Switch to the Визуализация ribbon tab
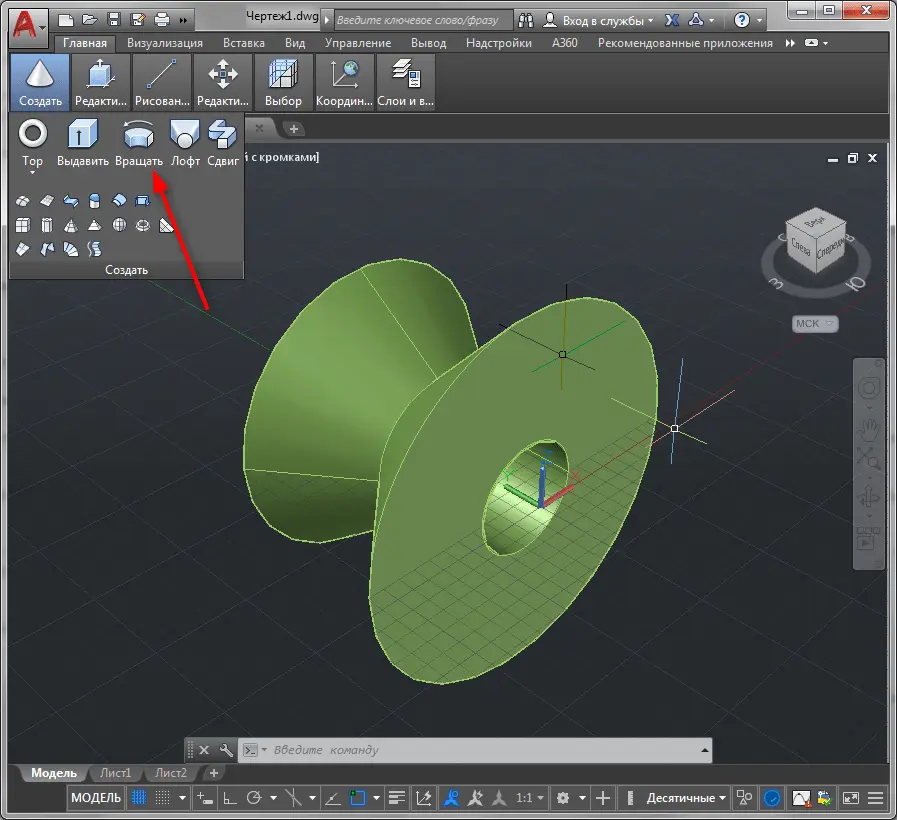This screenshot has width=897, height=820. point(165,43)
